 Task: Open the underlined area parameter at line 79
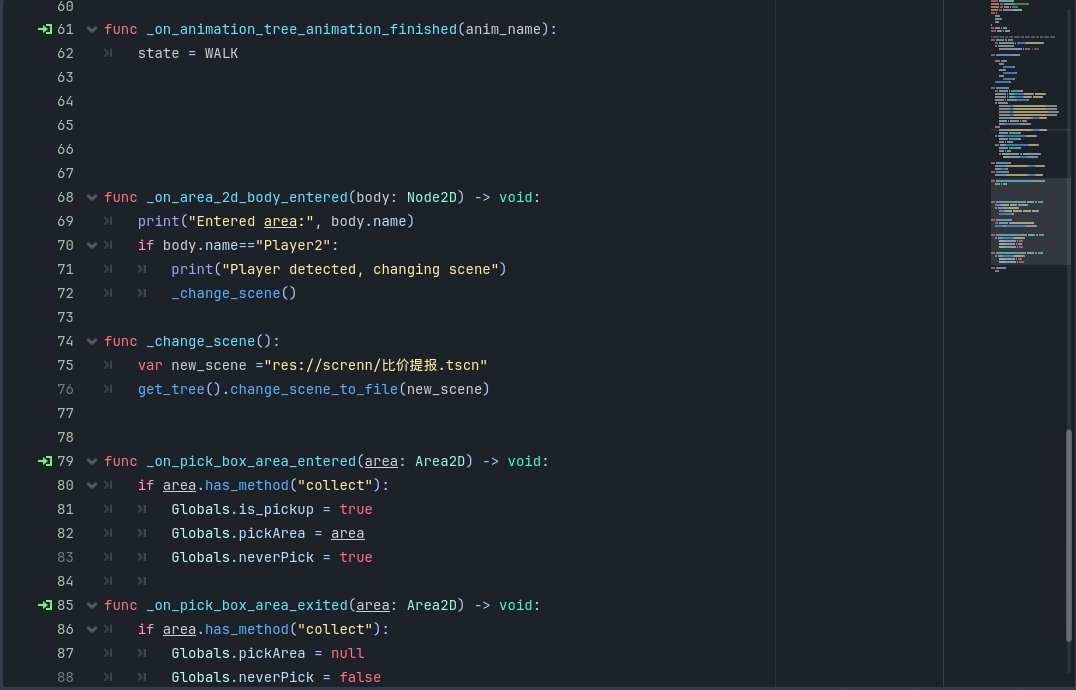(381, 461)
